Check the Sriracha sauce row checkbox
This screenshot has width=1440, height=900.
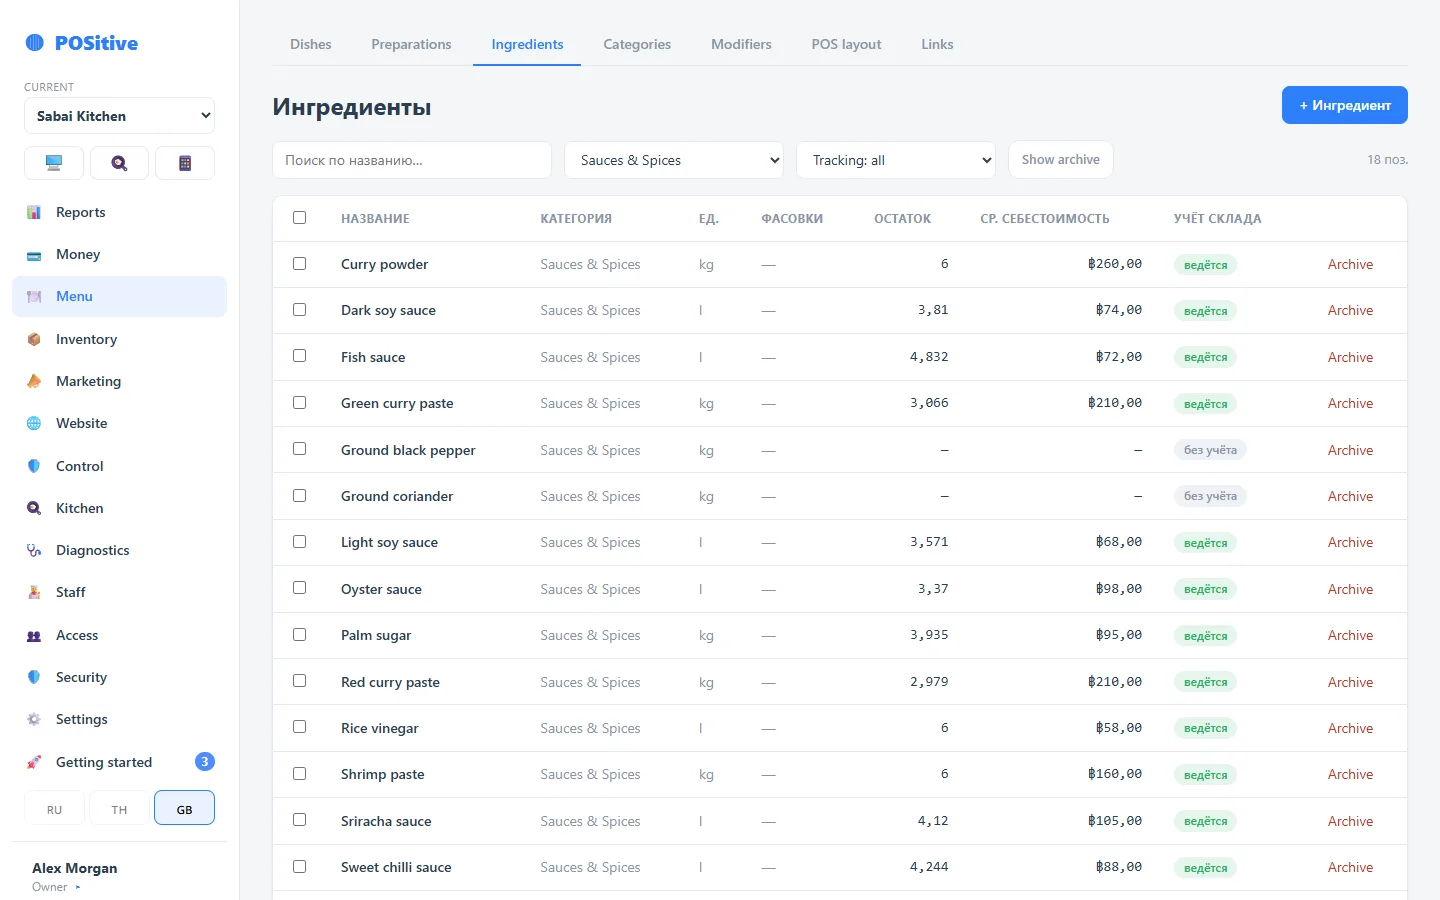(x=299, y=820)
